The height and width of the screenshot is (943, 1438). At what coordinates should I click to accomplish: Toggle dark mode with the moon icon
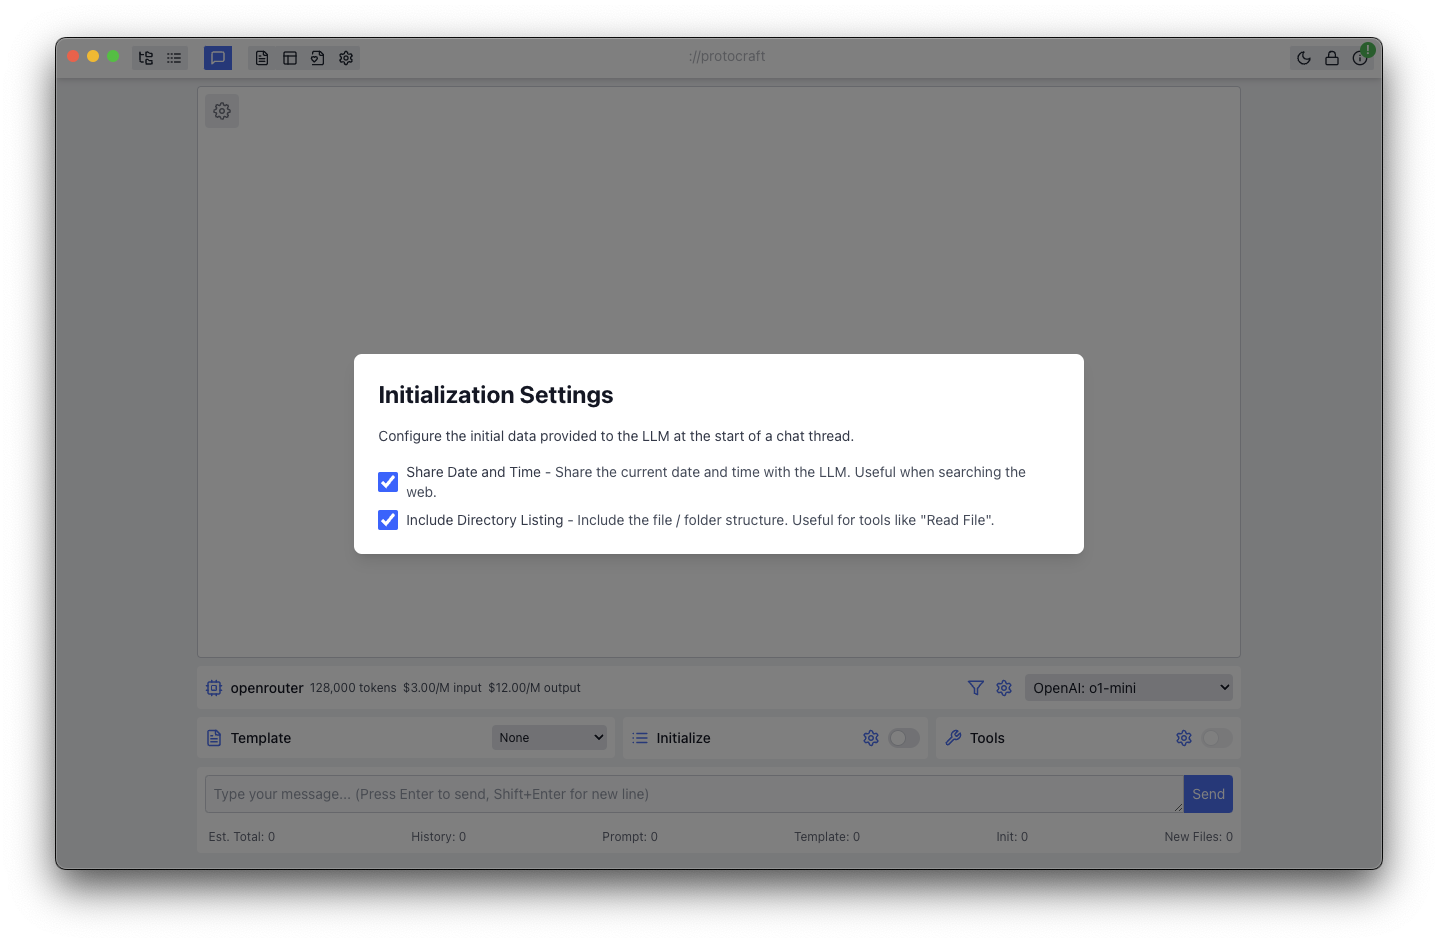(x=1304, y=58)
